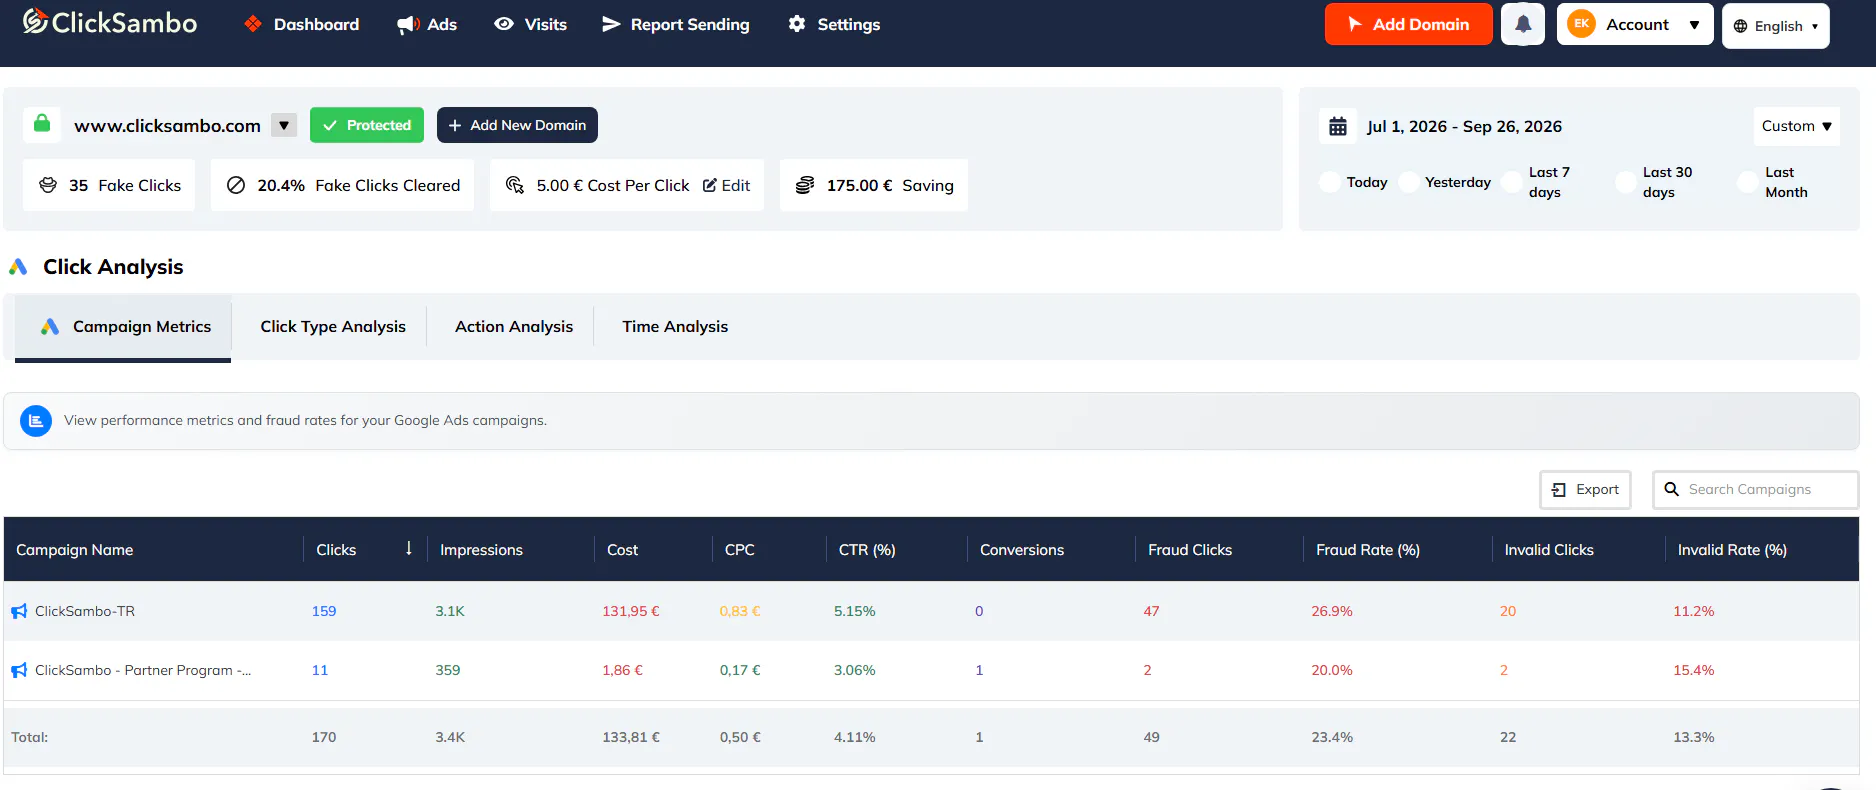Select the Last 7 days option
Viewport: 1876px width, 790px height.
pos(1512,182)
